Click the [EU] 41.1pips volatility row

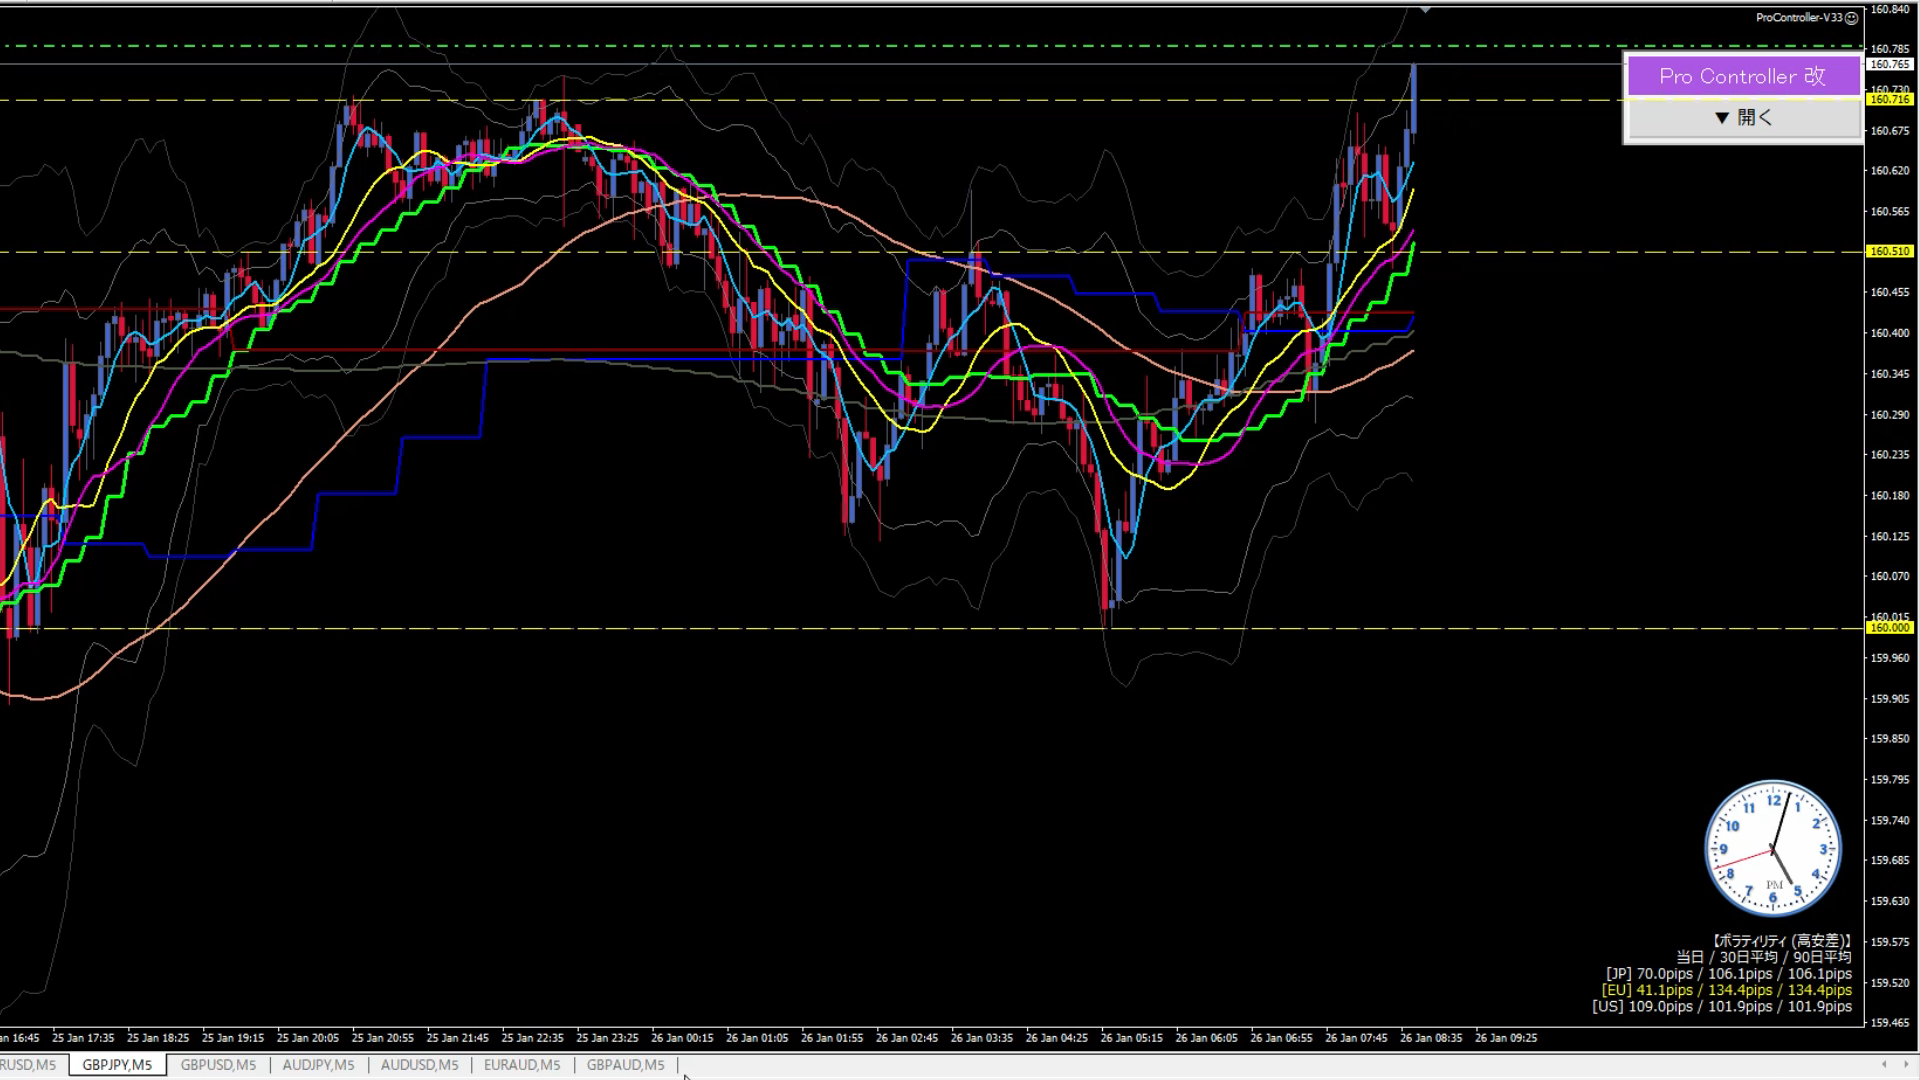coord(1726,990)
